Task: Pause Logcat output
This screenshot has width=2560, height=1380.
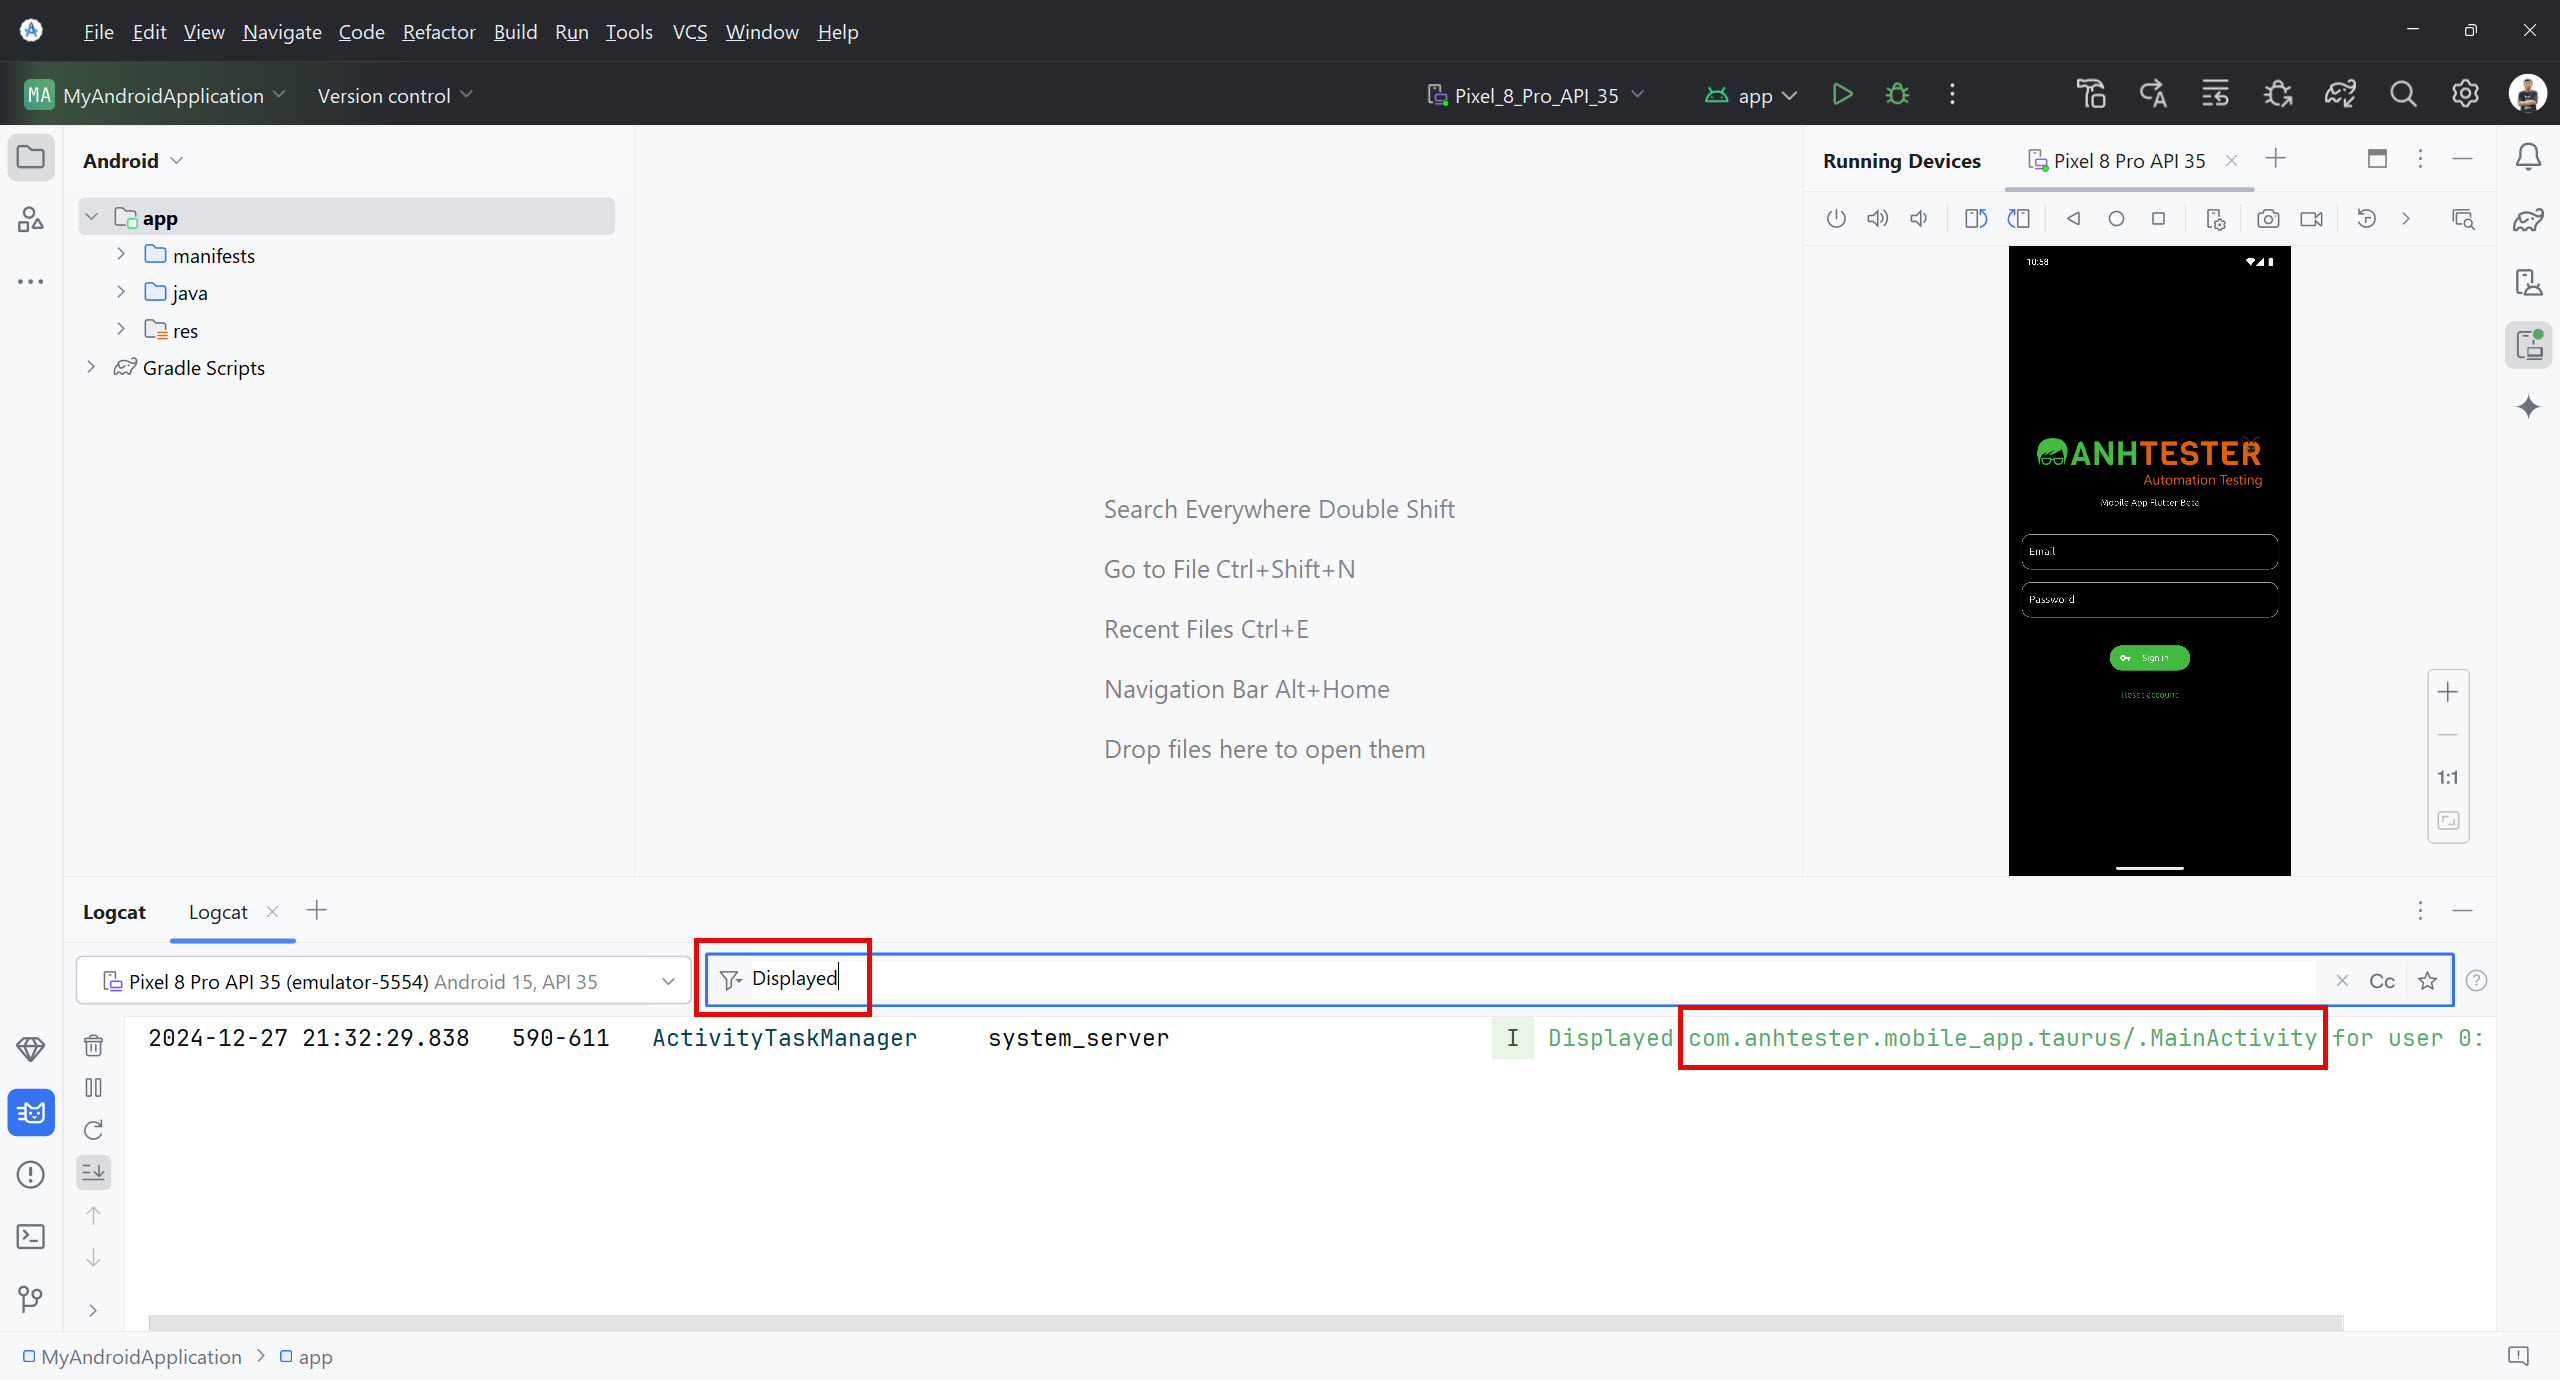Action: point(94,1088)
